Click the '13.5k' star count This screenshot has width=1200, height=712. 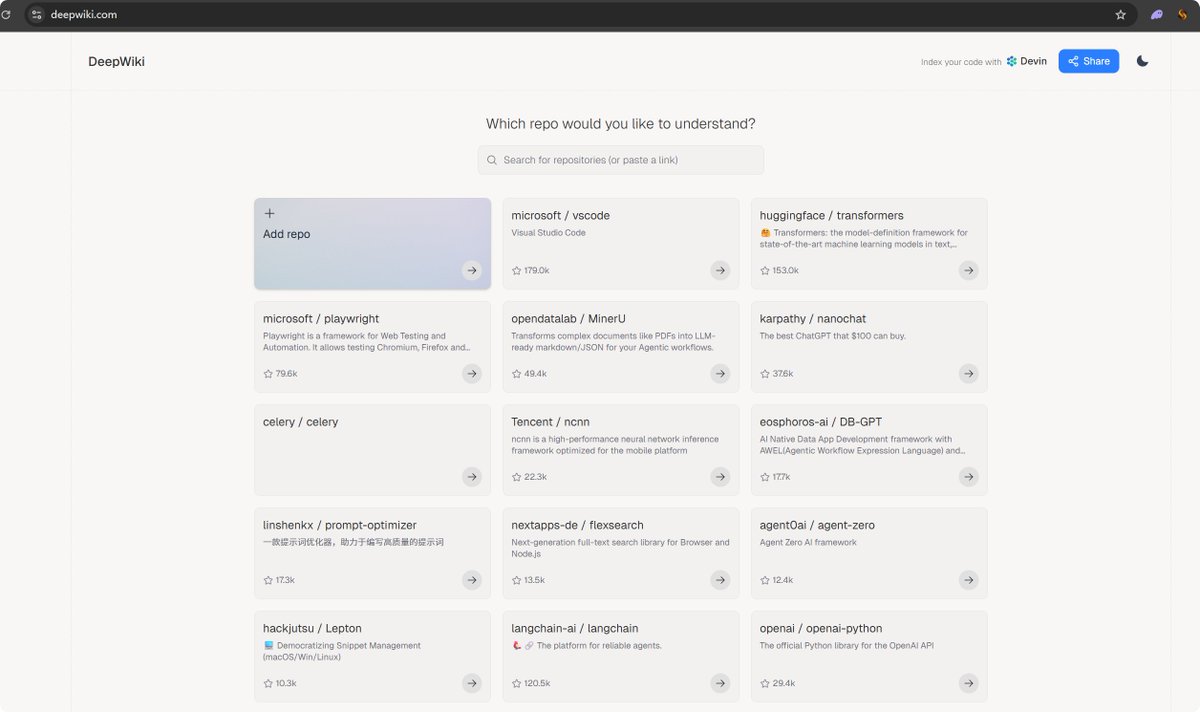point(534,580)
